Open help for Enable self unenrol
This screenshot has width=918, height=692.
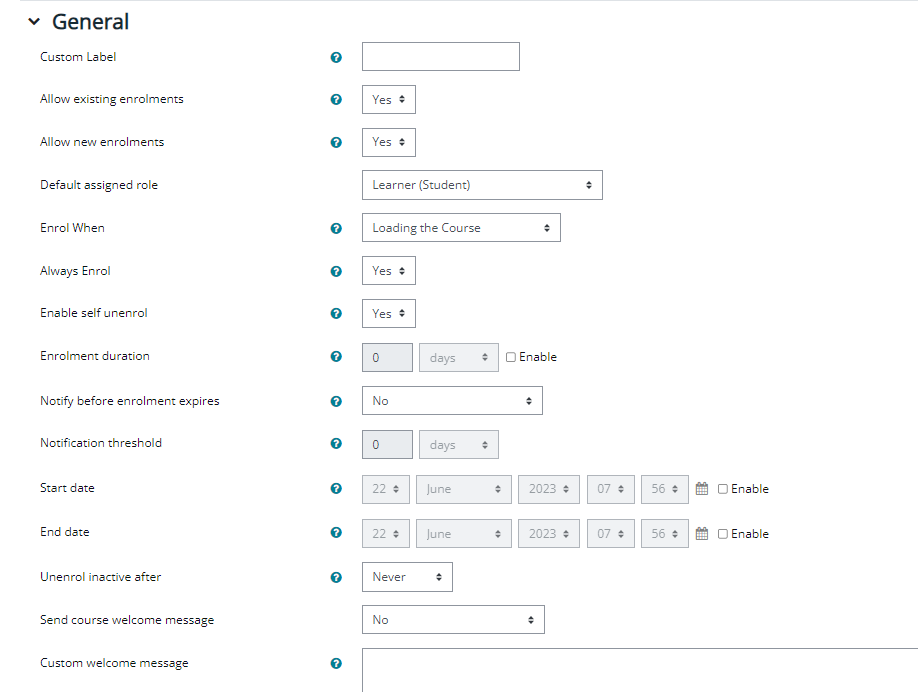(336, 313)
